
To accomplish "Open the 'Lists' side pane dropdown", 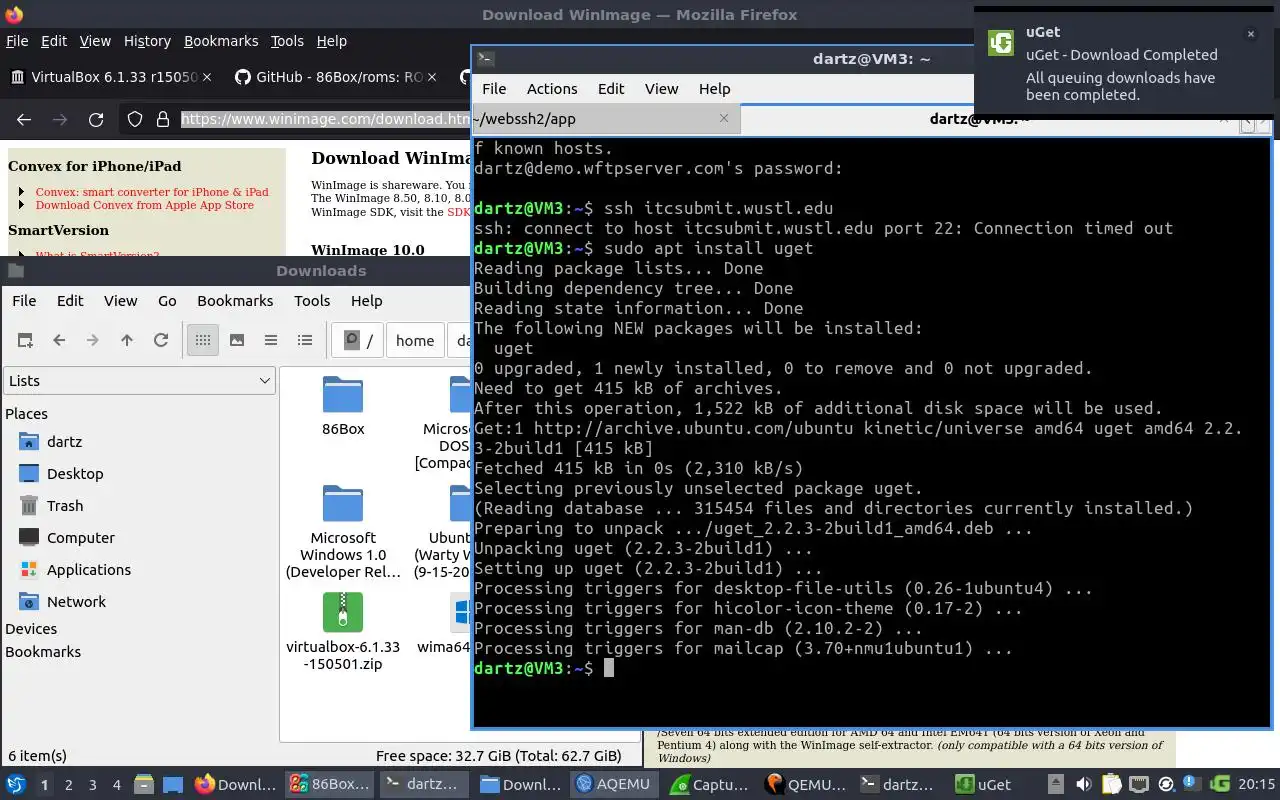I will (140, 380).
